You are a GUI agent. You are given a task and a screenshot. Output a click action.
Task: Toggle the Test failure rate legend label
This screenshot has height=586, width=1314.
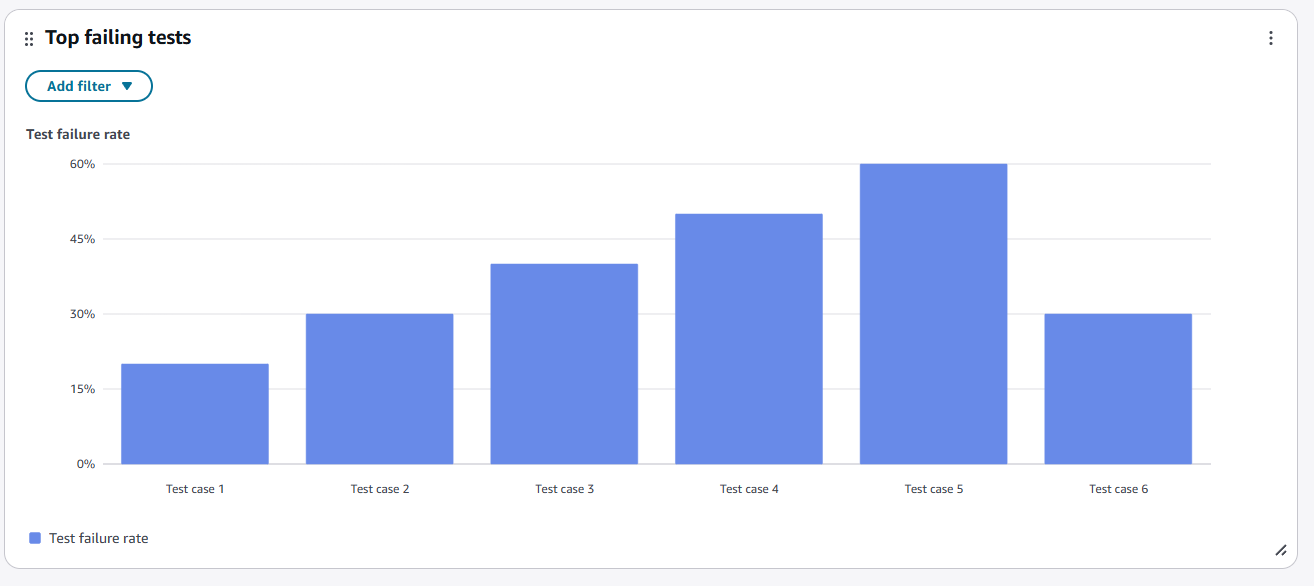tap(98, 538)
